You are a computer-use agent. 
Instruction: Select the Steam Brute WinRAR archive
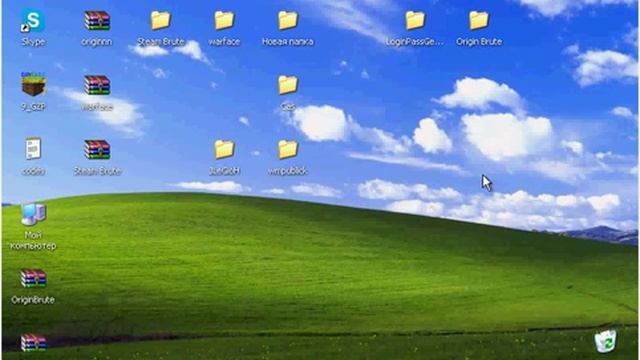pos(97,149)
